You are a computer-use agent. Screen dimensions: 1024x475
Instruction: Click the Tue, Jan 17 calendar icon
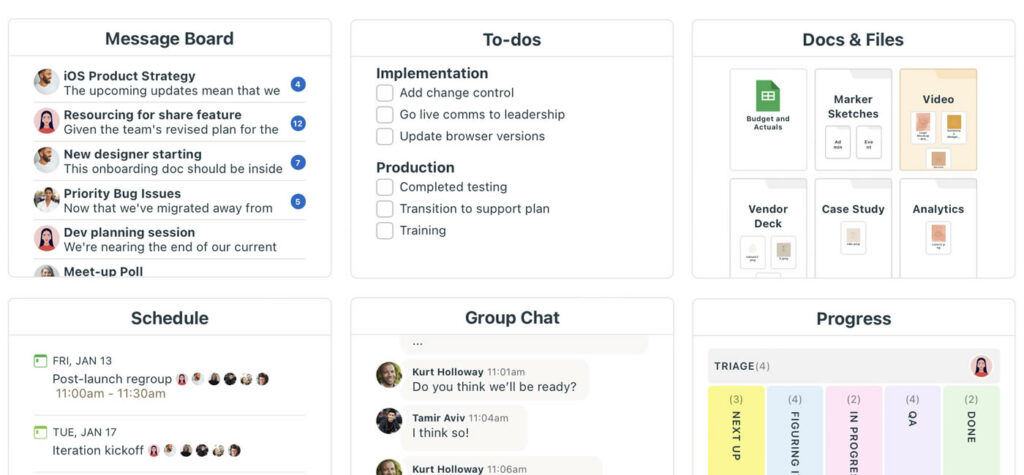tap(40, 432)
